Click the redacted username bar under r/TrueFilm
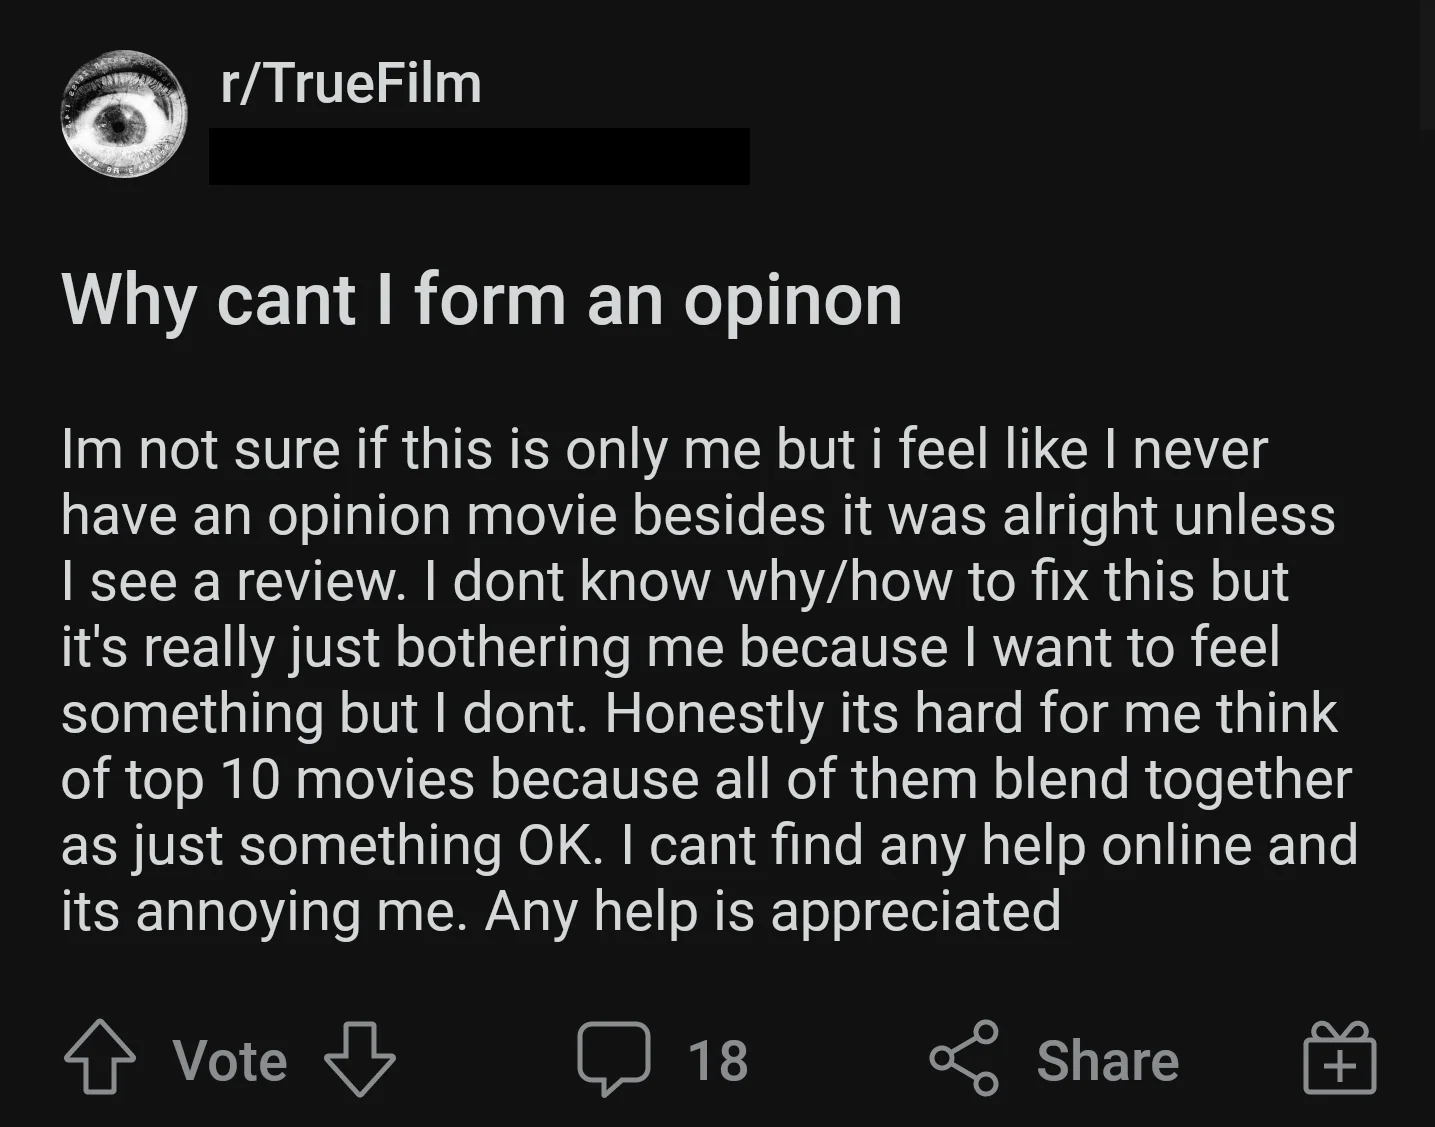 (x=479, y=156)
